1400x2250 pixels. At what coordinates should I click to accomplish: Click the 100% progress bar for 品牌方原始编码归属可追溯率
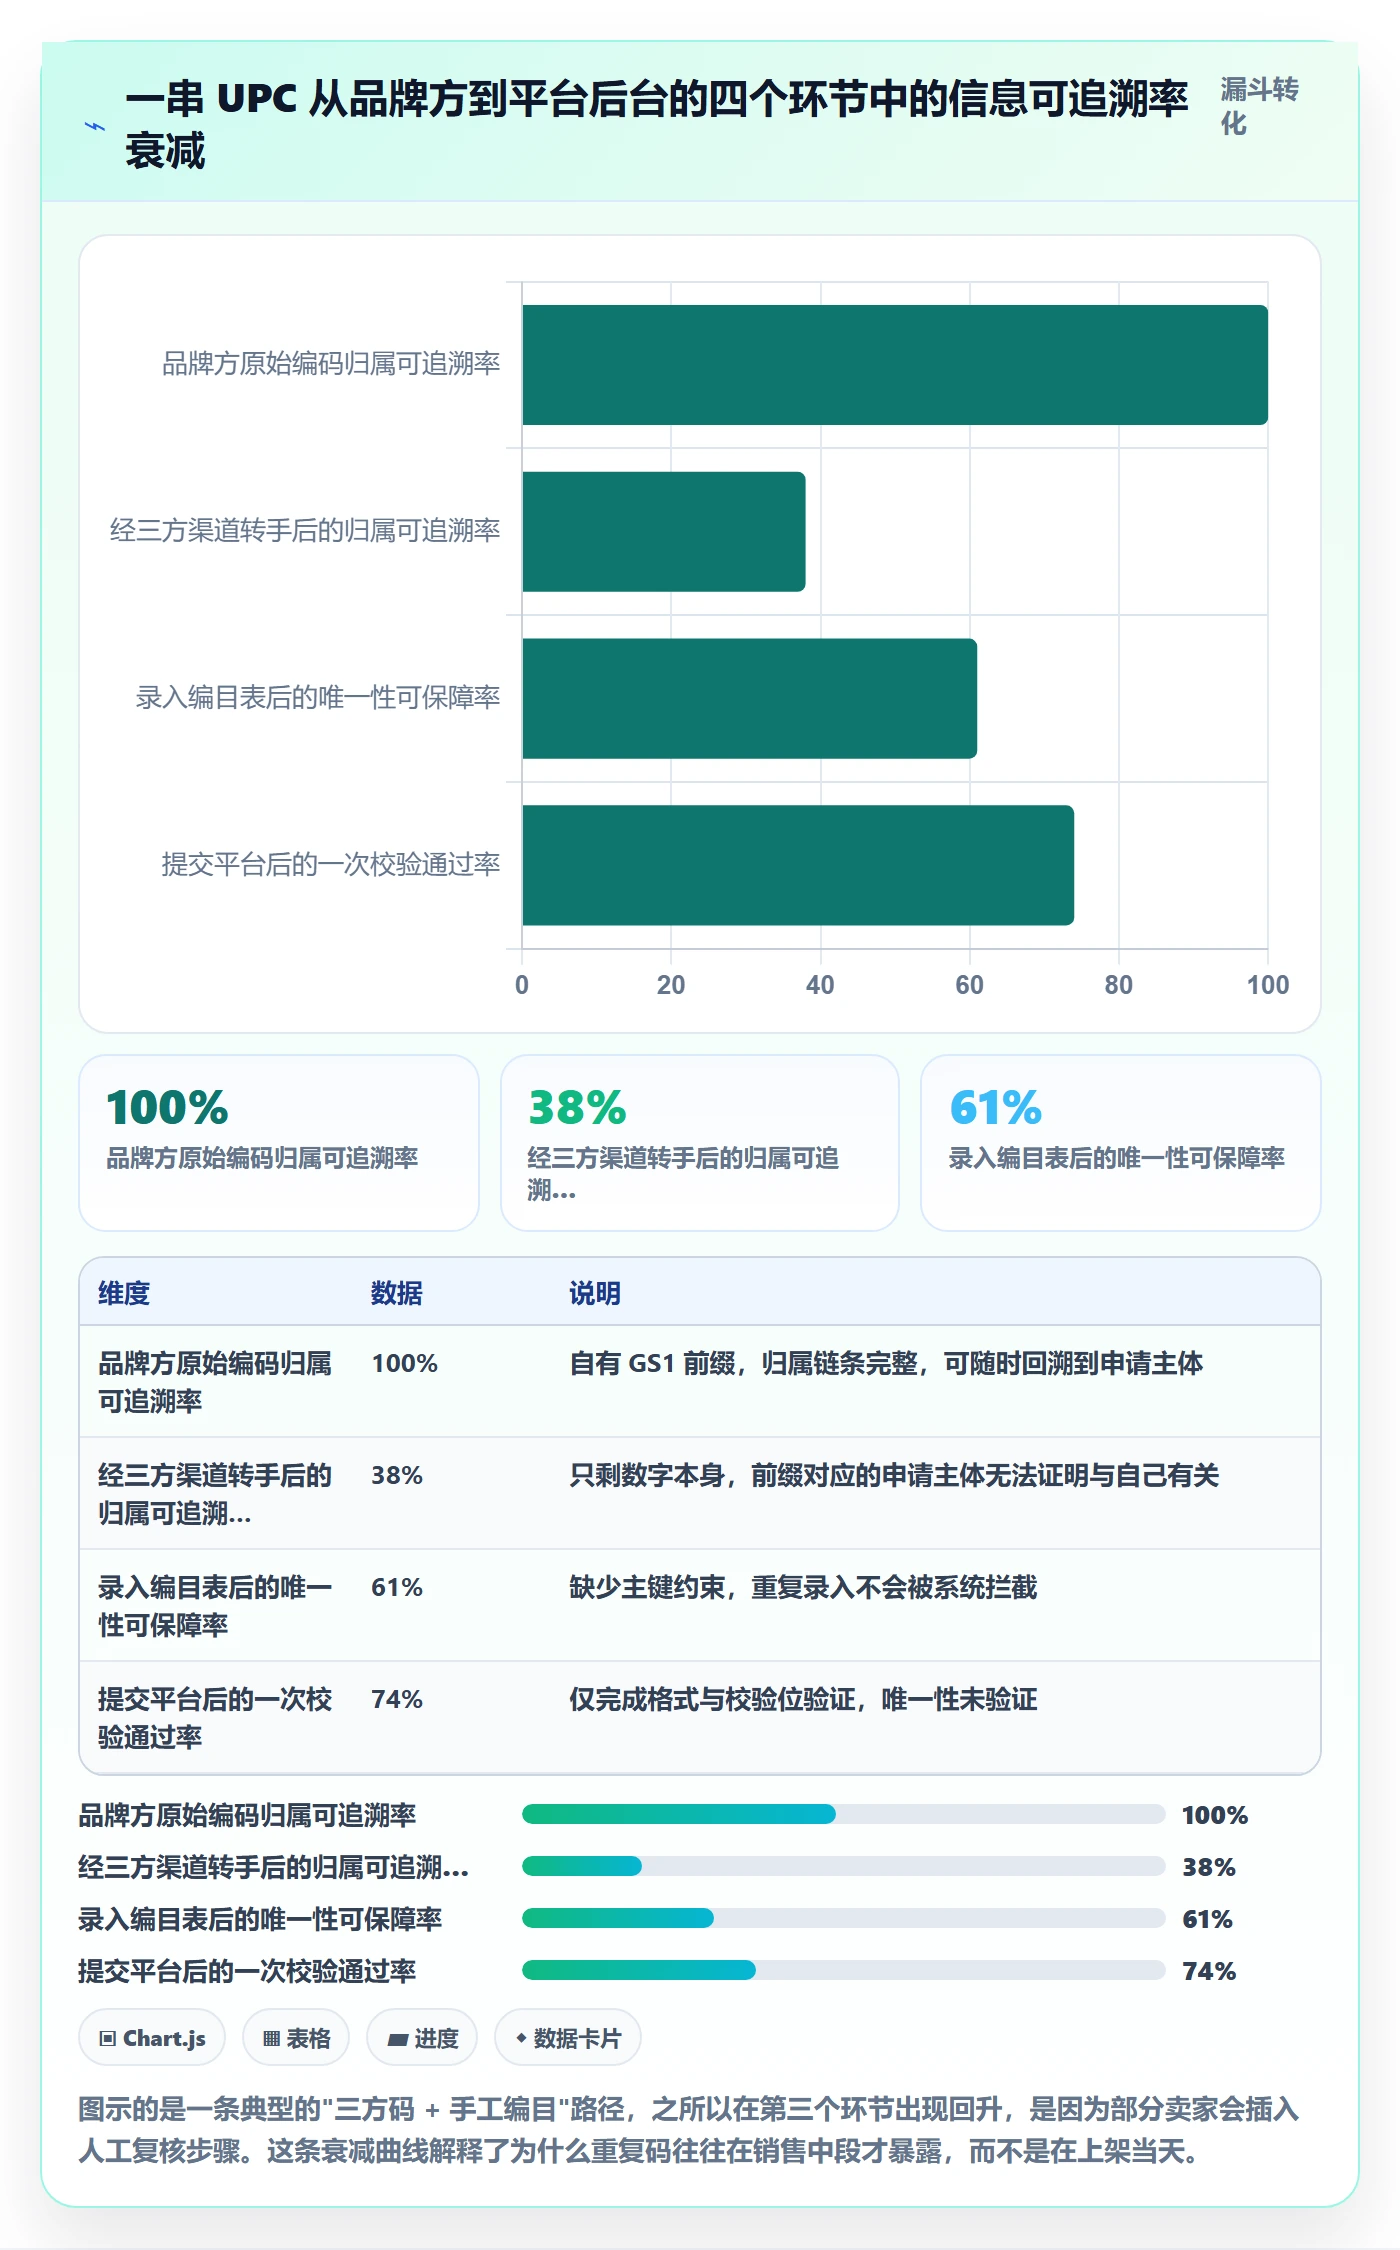[844, 1814]
